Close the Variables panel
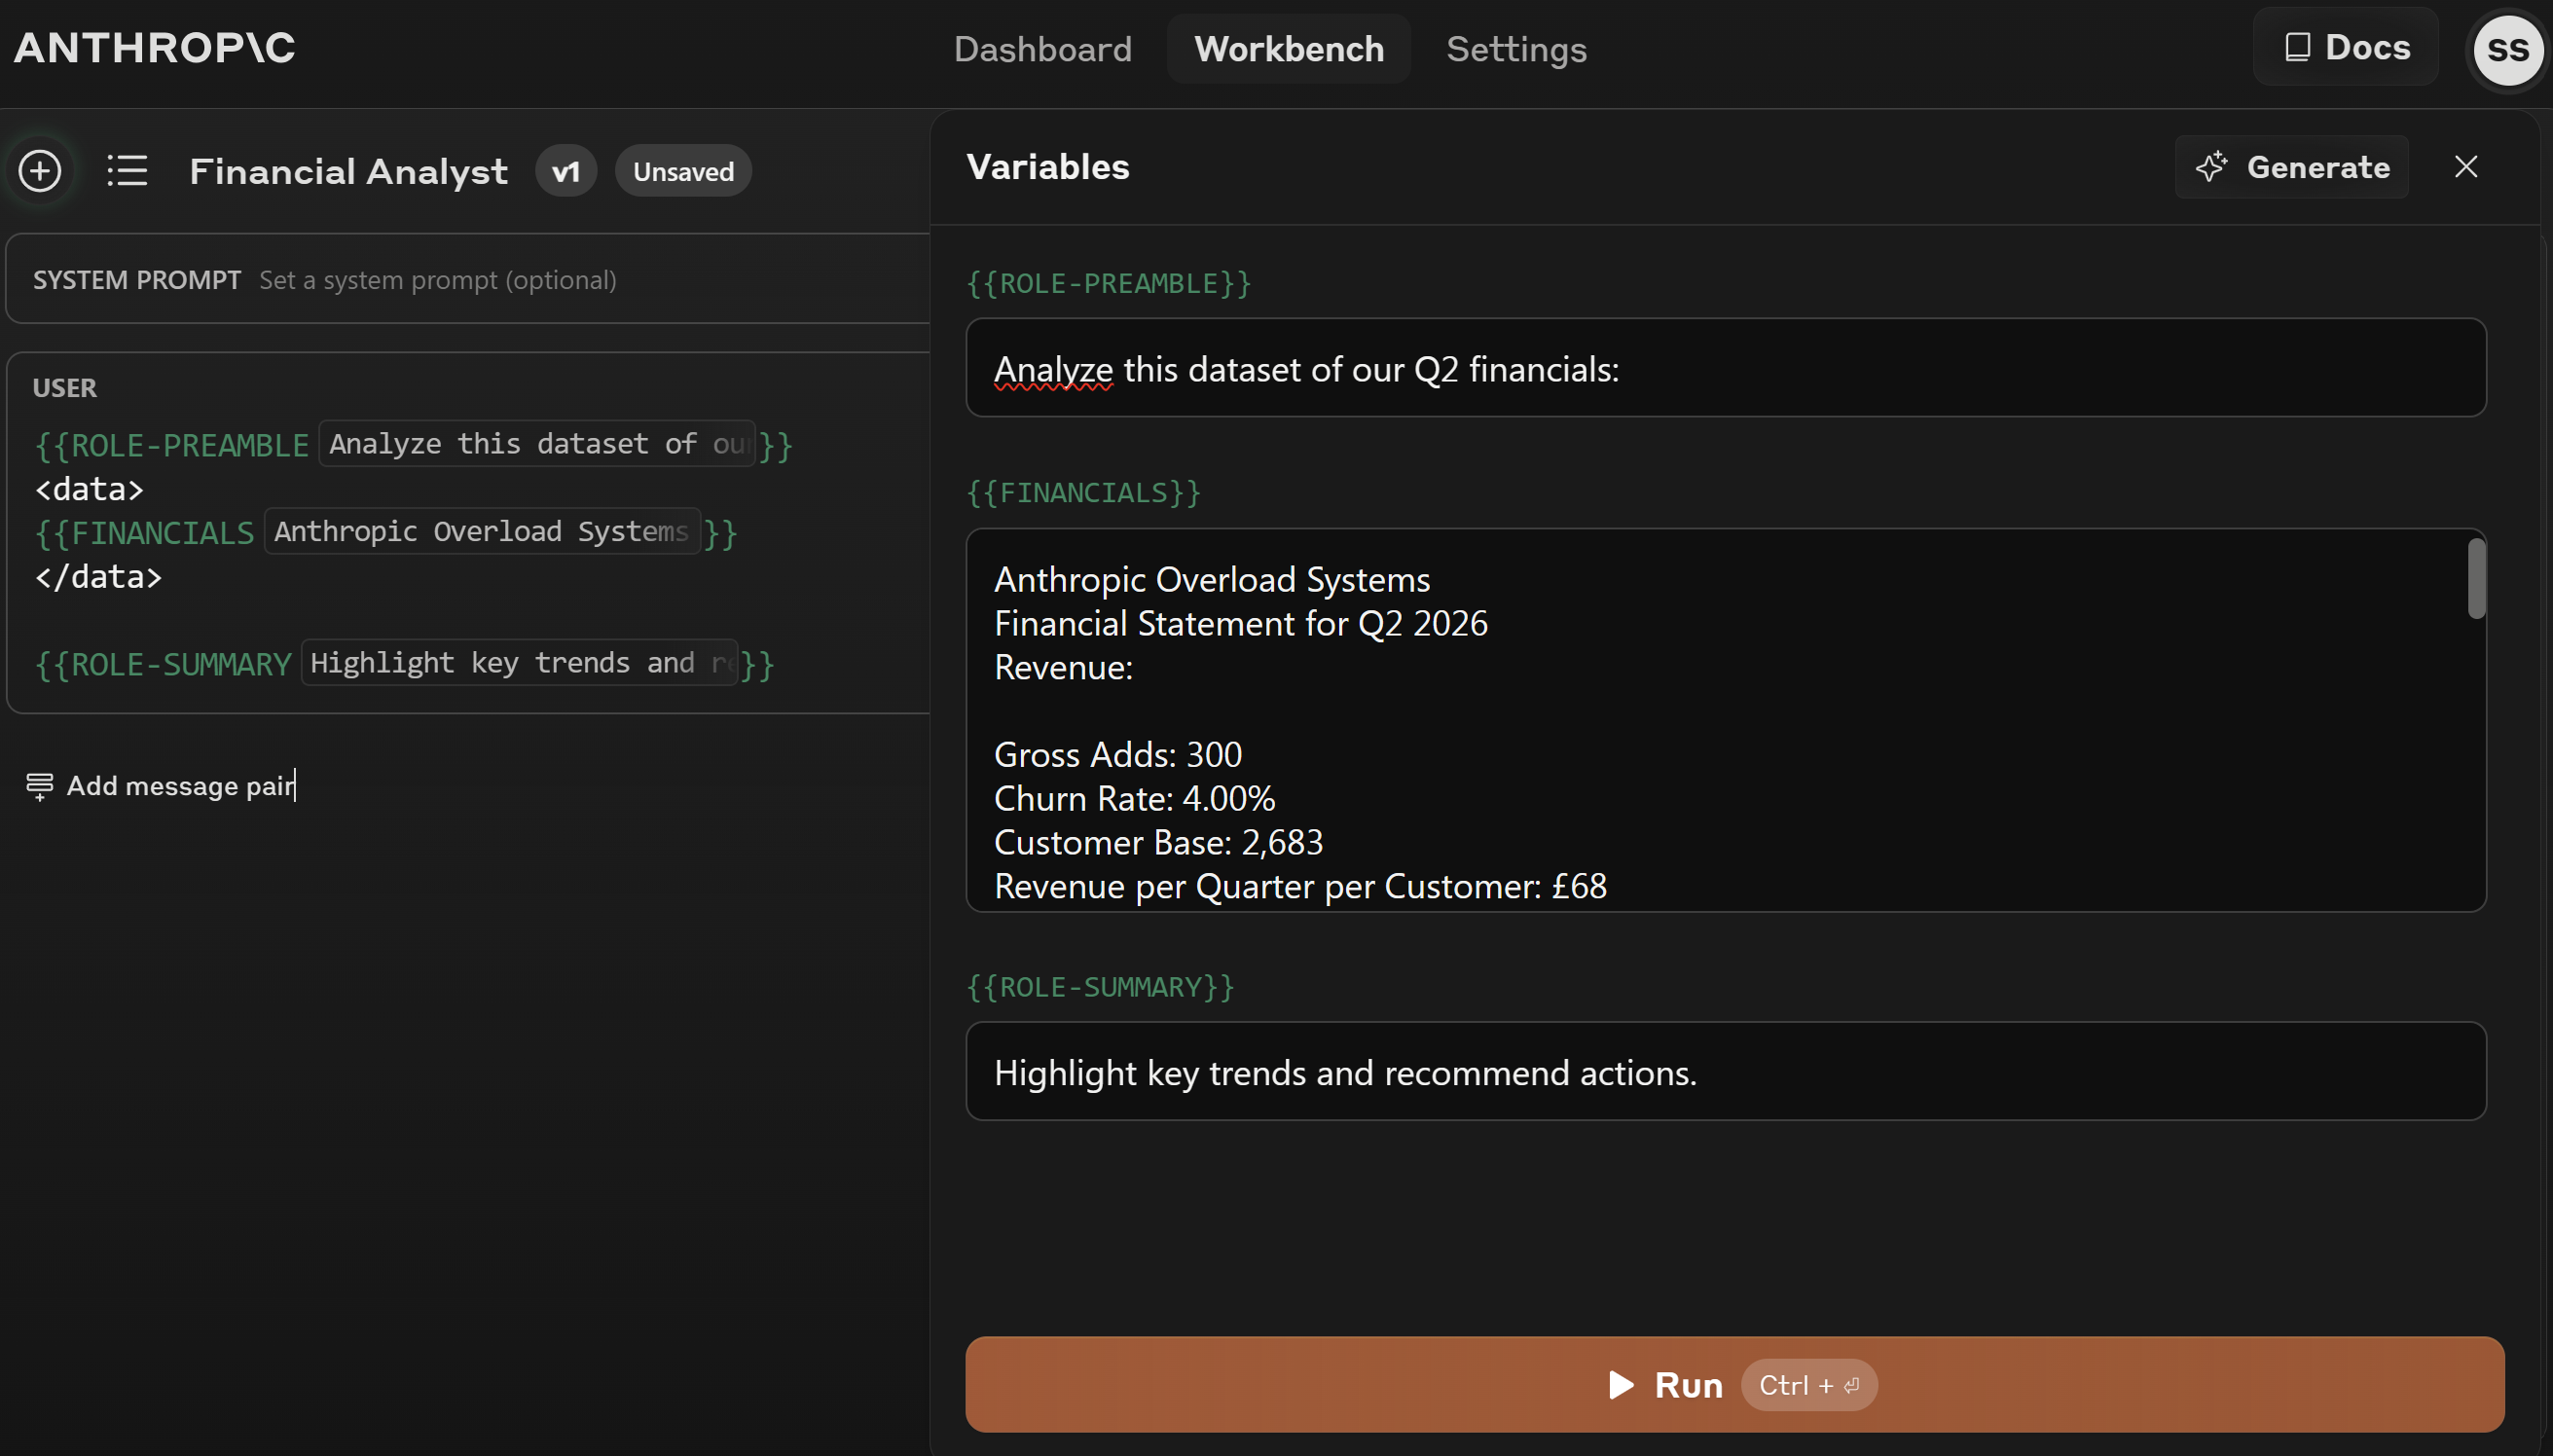 [2465, 167]
